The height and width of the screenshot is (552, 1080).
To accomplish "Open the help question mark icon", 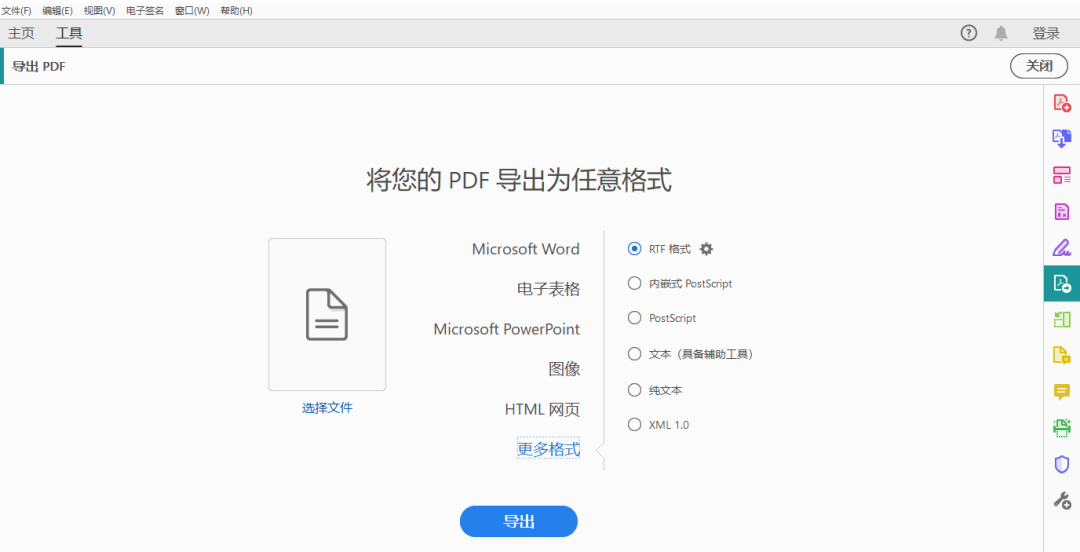I will tap(969, 33).
